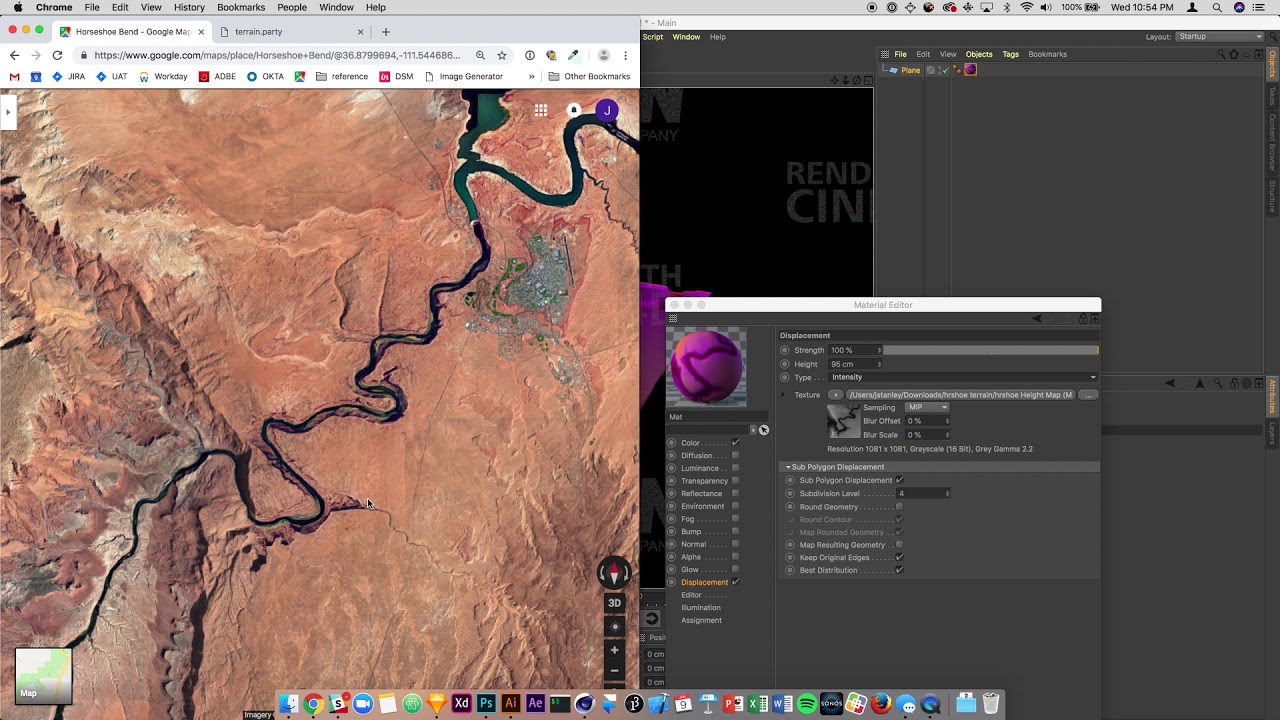Zoom out on the Google map
Screen dimensions: 1280x720
(614, 671)
